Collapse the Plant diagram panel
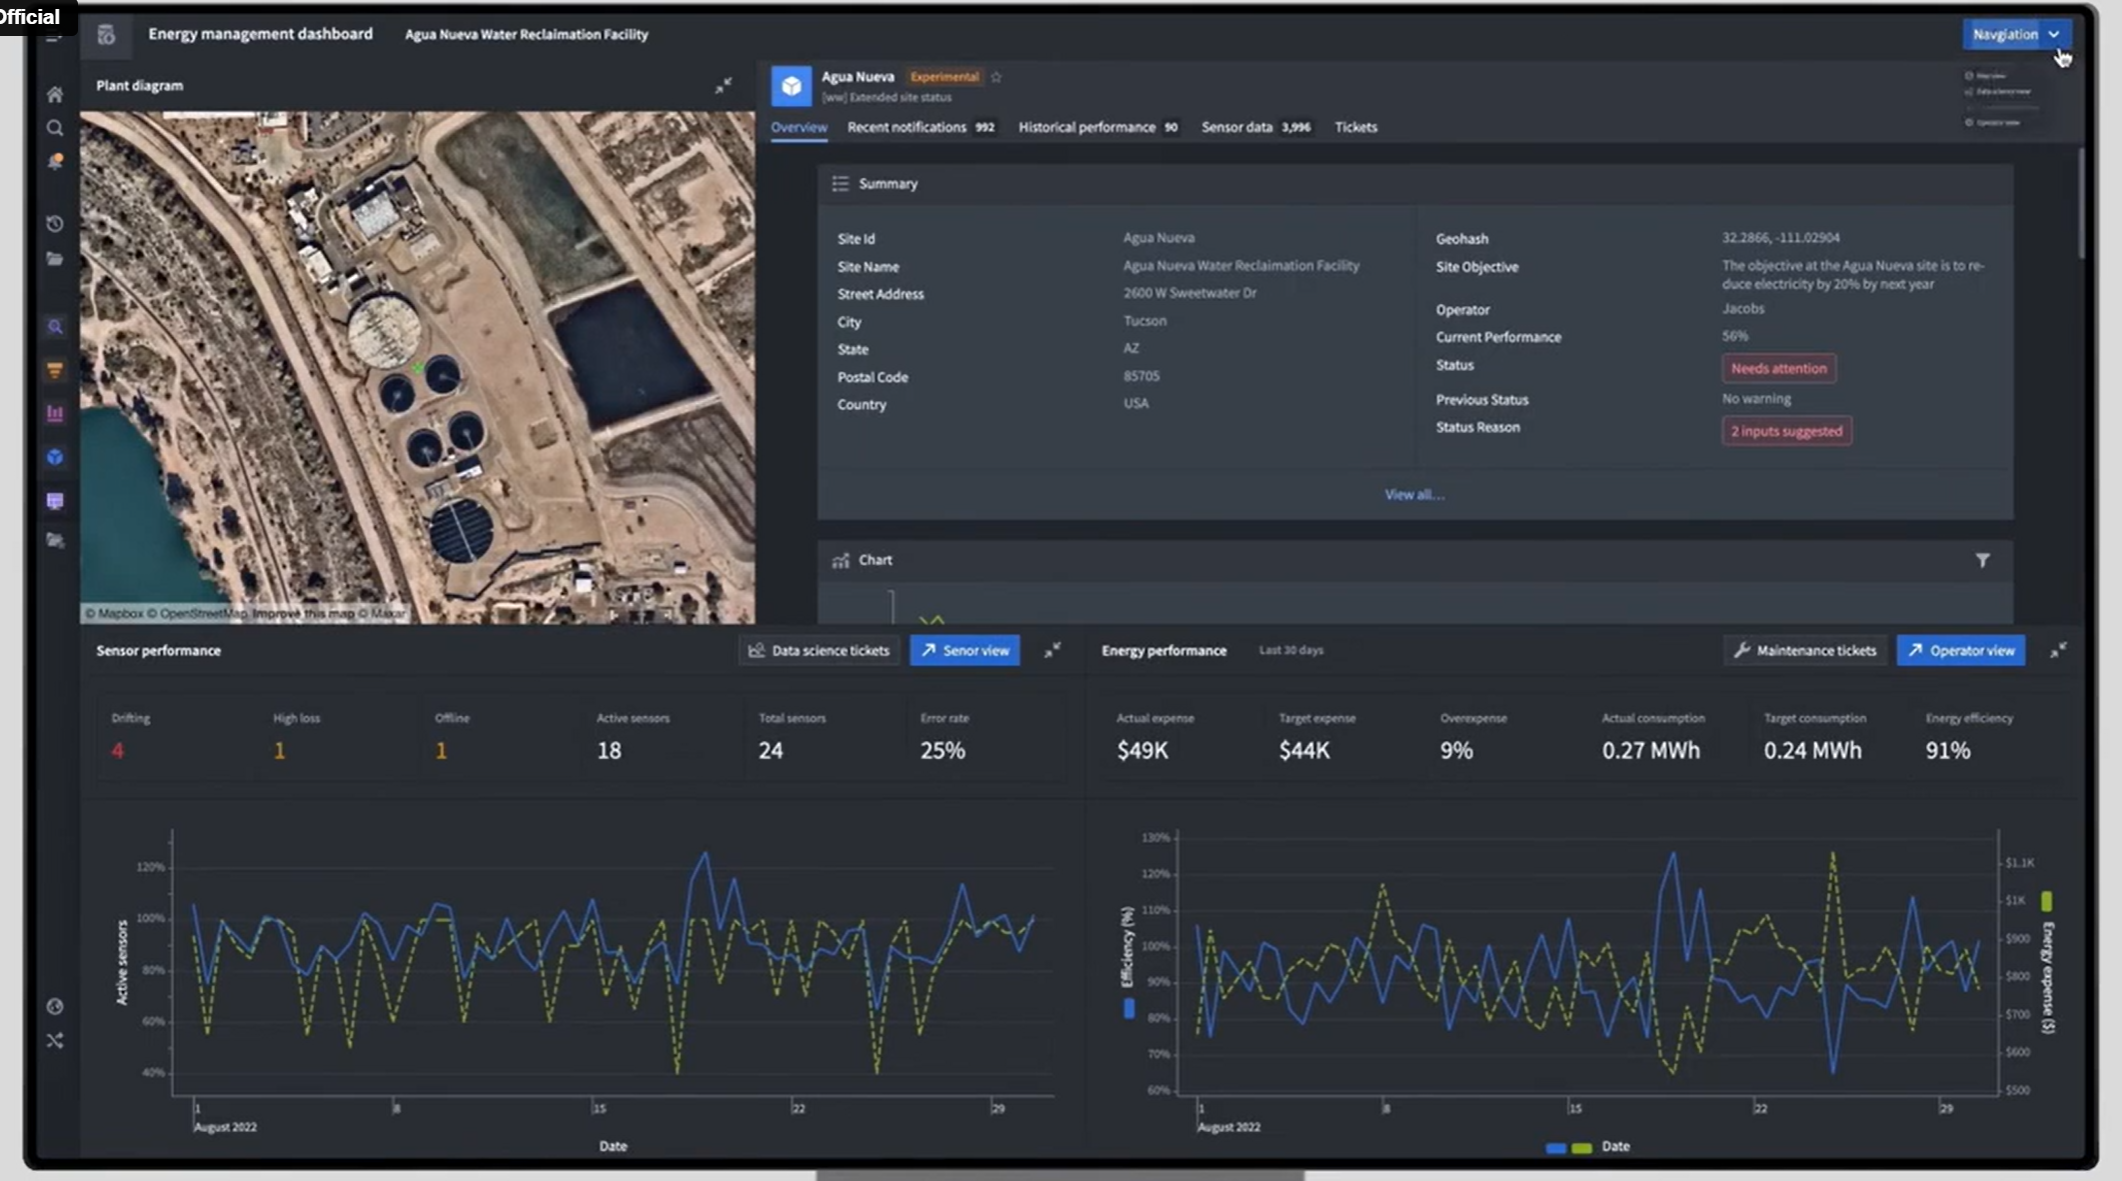Image resolution: width=2122 pixels, height=1181 pixels. coord(723,86)
